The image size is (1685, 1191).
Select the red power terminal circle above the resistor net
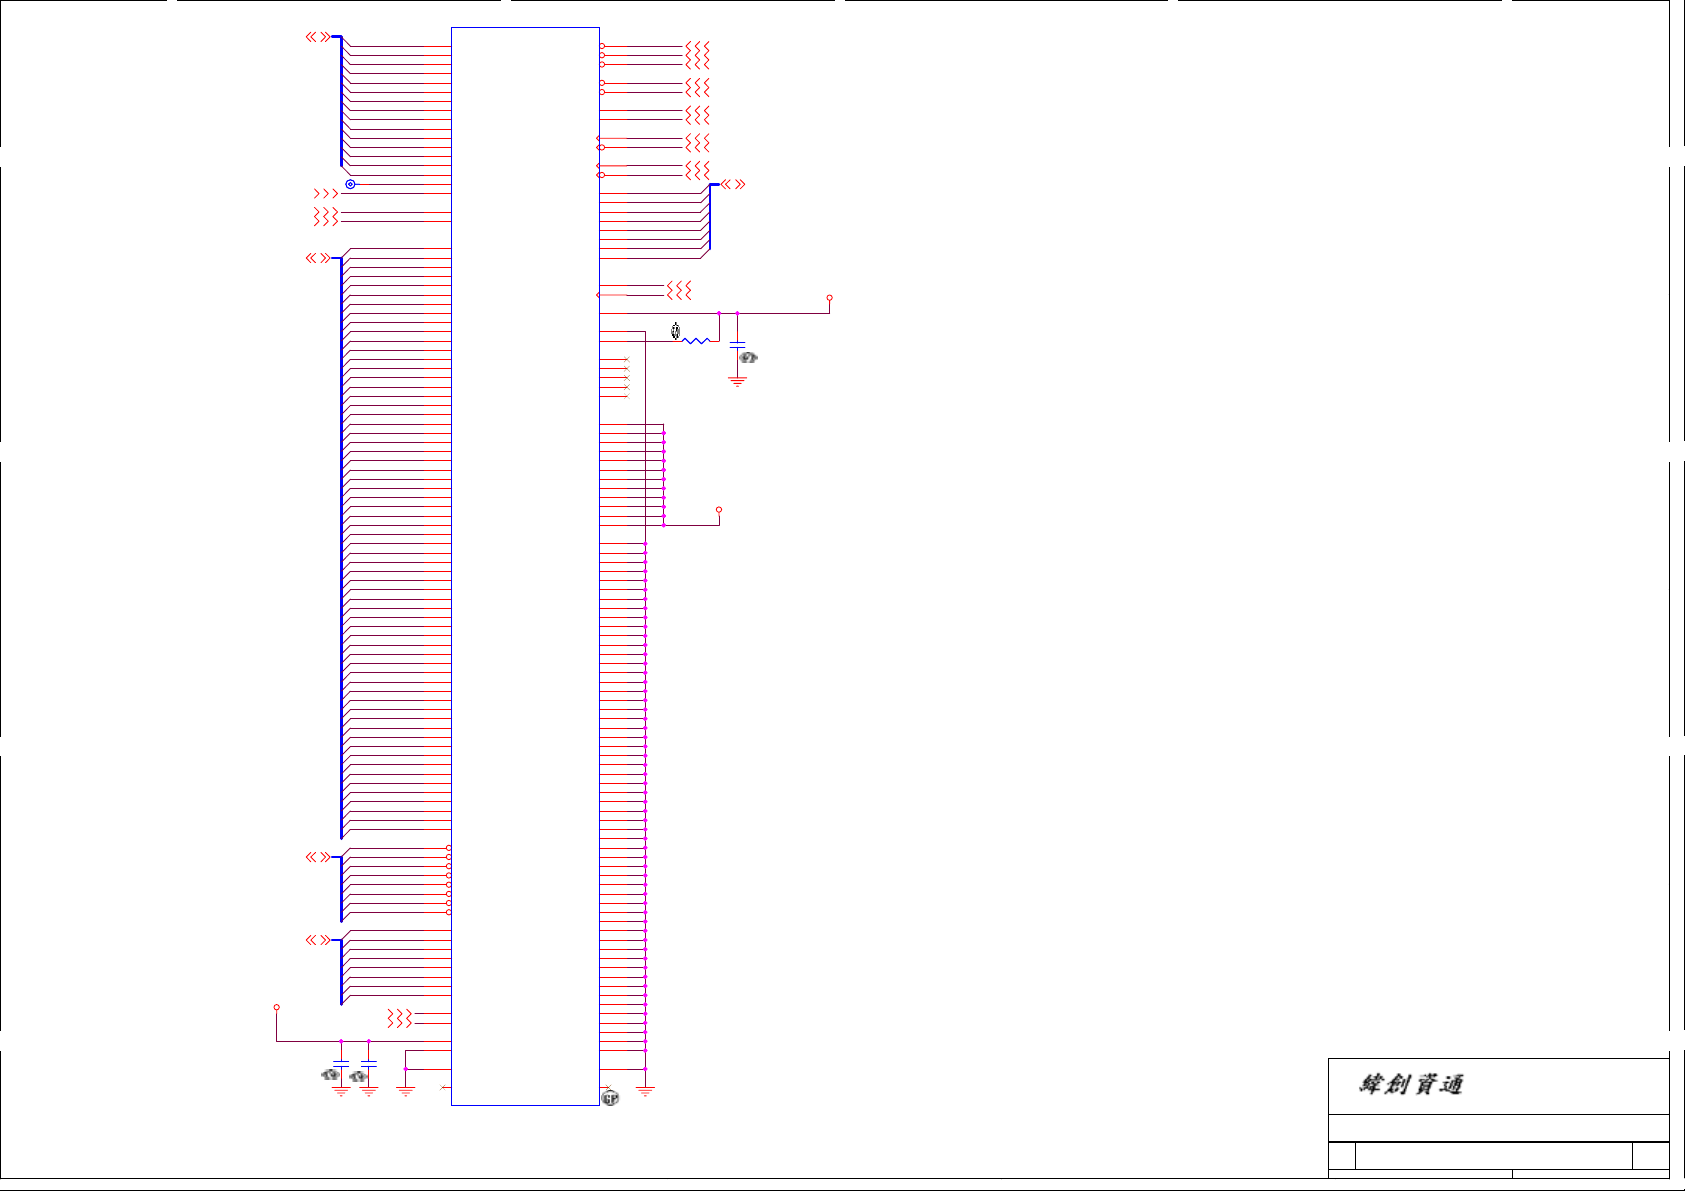(x=829, y=298)
